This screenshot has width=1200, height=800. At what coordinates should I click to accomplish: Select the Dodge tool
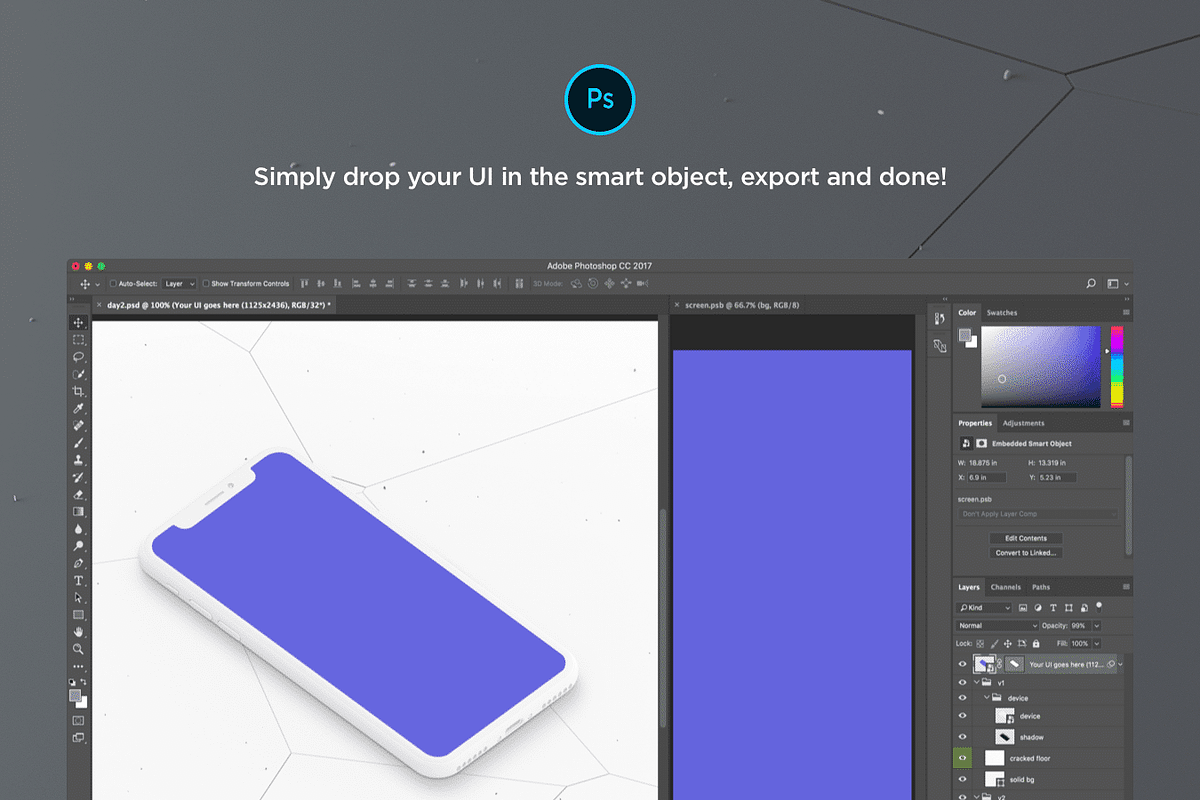tap(78, 546)
